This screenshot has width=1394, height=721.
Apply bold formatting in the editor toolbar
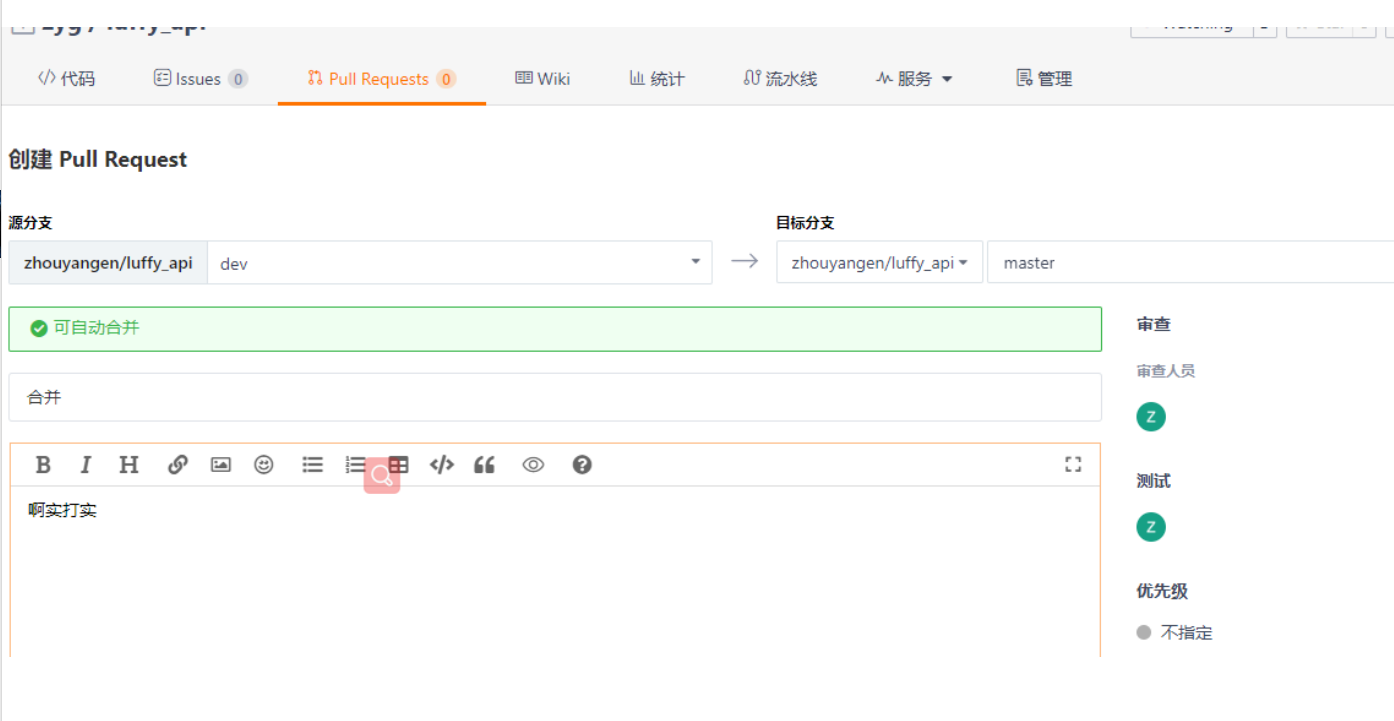coord(43,464)
